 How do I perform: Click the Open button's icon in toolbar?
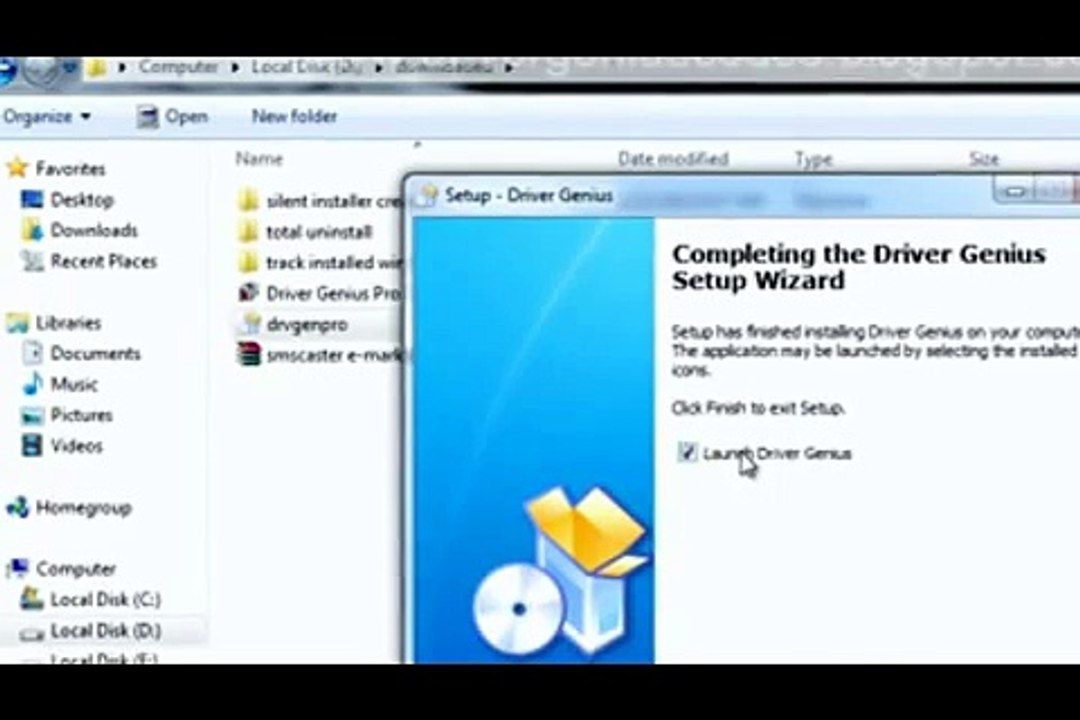[147, 117]
